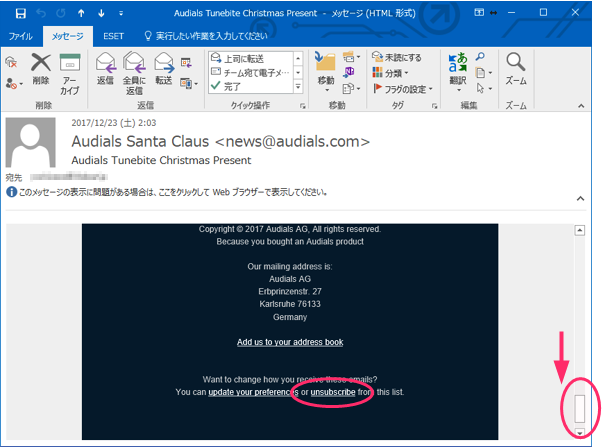Open the 分類 category dropdown
Image resolution: width=604 pixels, height=447 pixels.
click(390, 73)
